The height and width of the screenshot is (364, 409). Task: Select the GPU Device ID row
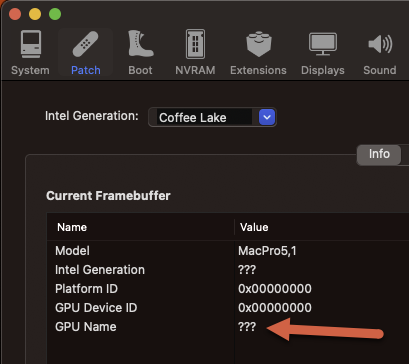[228, 308]
